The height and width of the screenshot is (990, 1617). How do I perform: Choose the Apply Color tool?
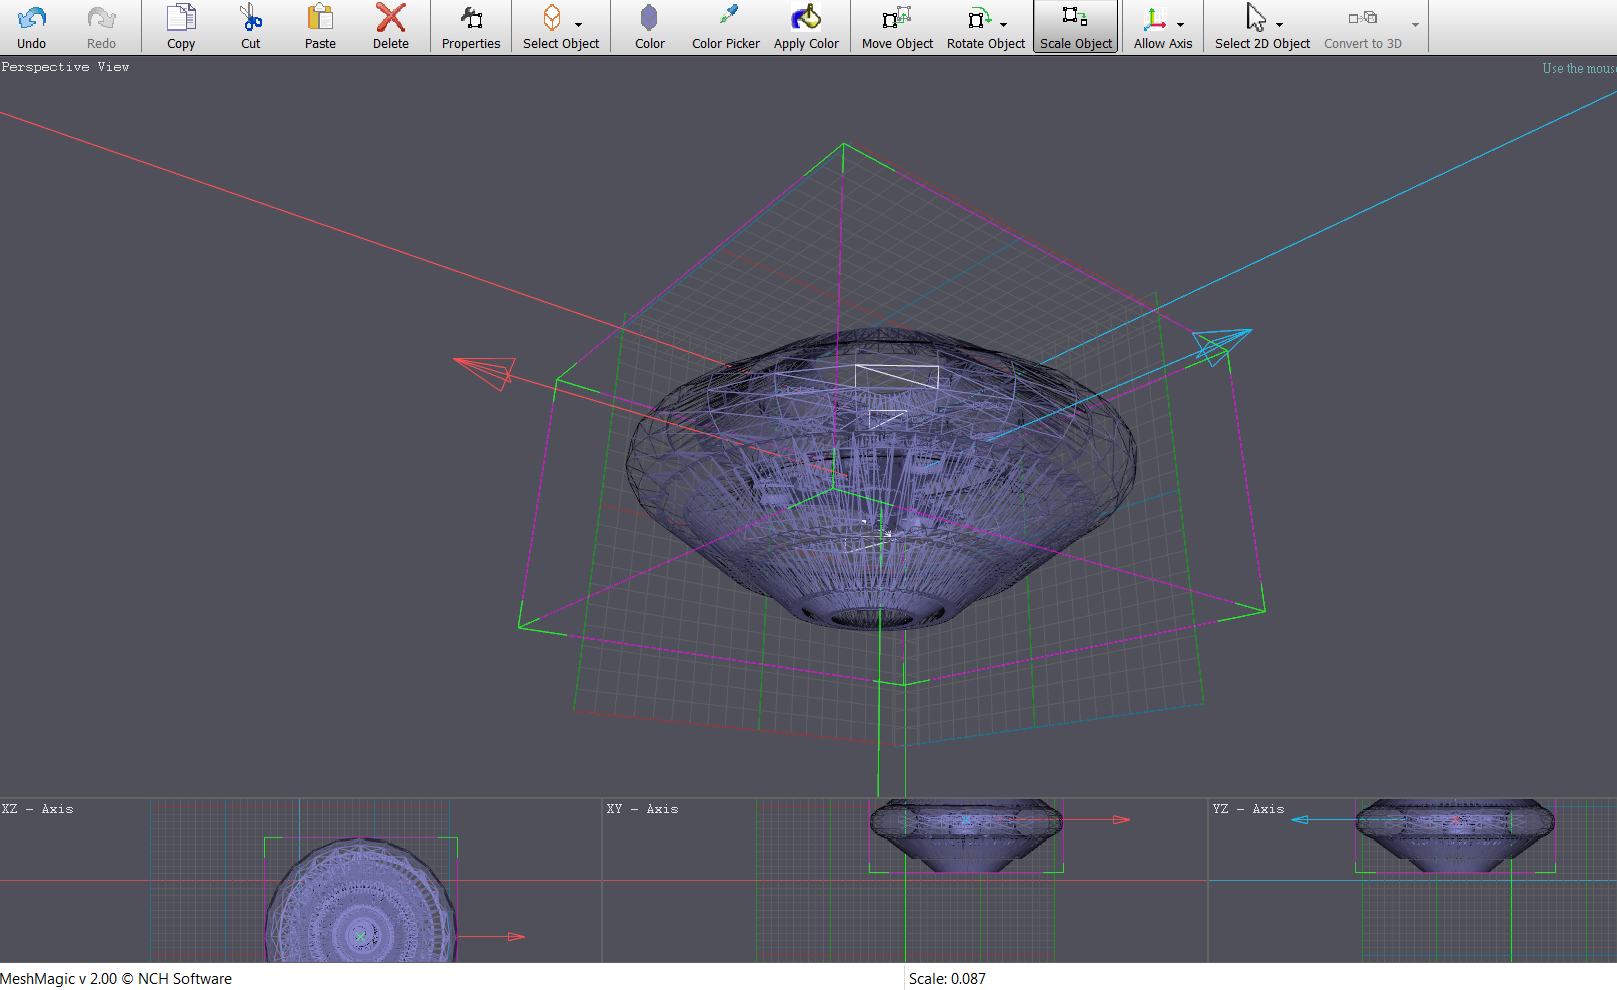(x=806, y=27)
